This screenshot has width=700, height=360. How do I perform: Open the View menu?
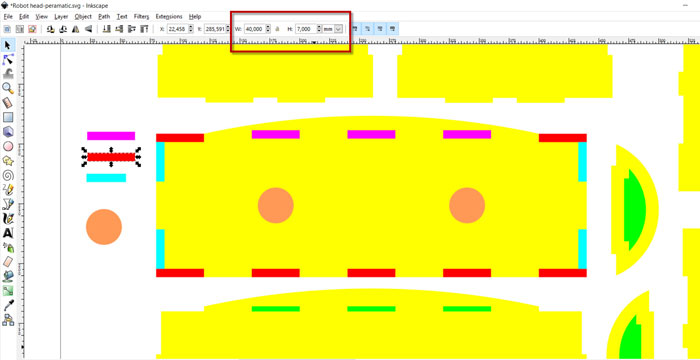pos(42,17)
